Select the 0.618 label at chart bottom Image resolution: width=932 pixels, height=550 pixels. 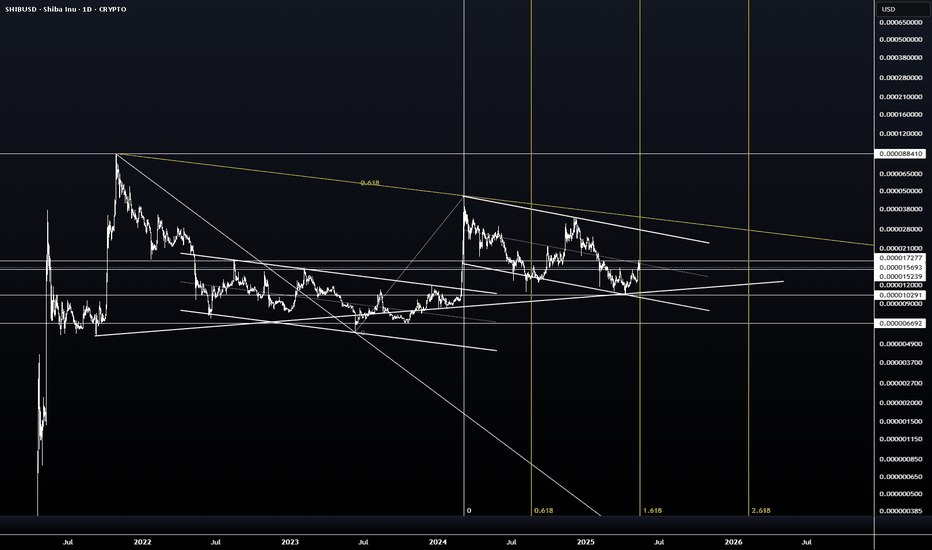(x=543, y=511)
